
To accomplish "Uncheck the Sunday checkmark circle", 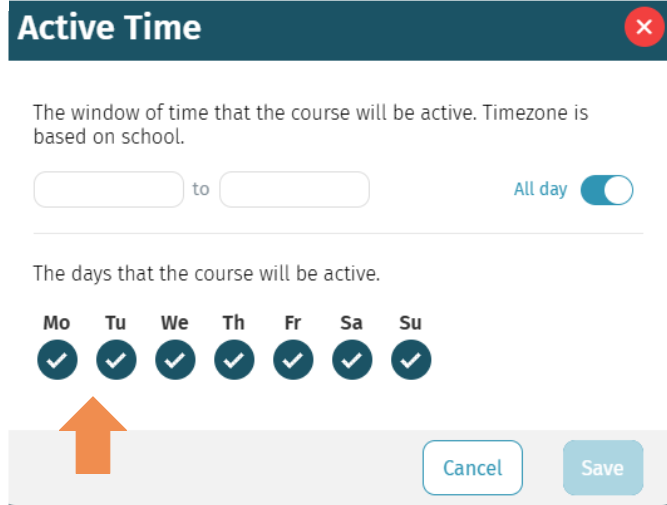I will click(411, 360).
